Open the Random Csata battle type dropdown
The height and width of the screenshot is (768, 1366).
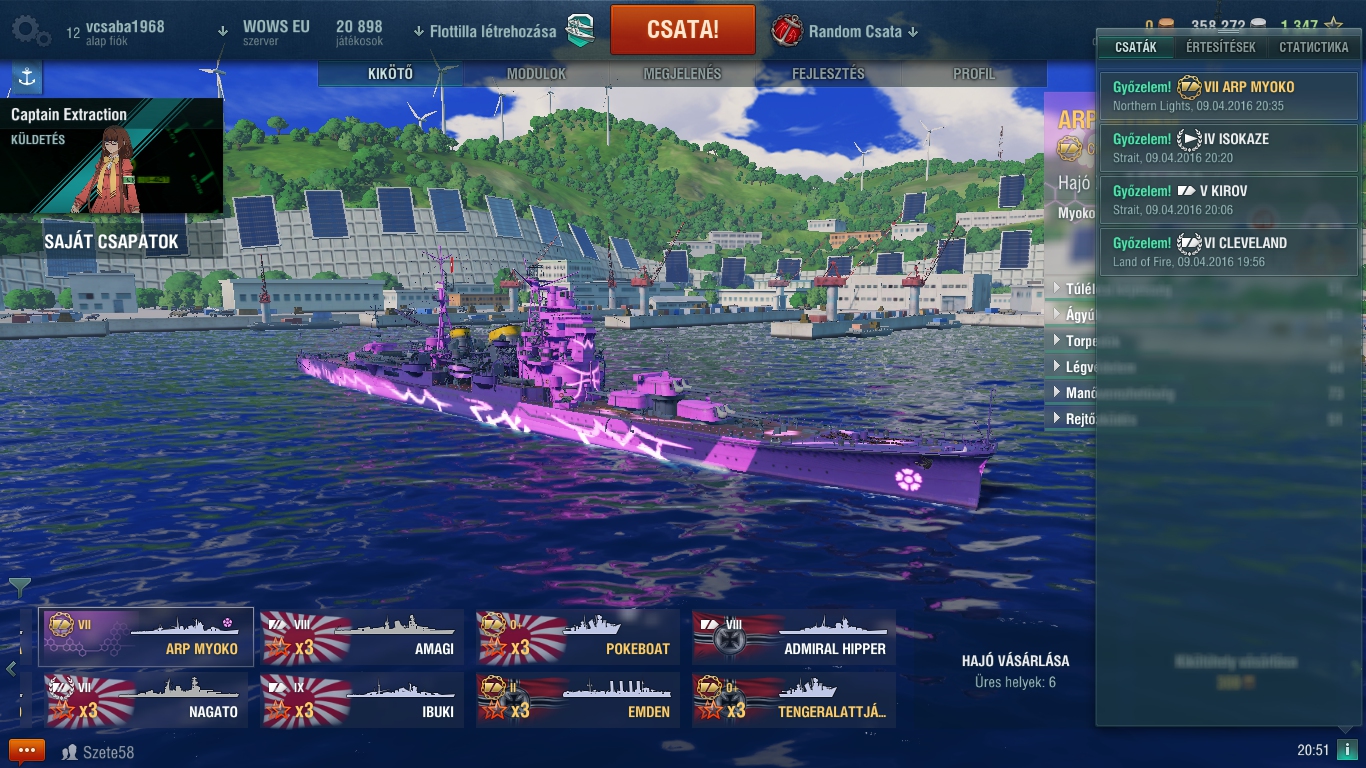click(863, 32)
